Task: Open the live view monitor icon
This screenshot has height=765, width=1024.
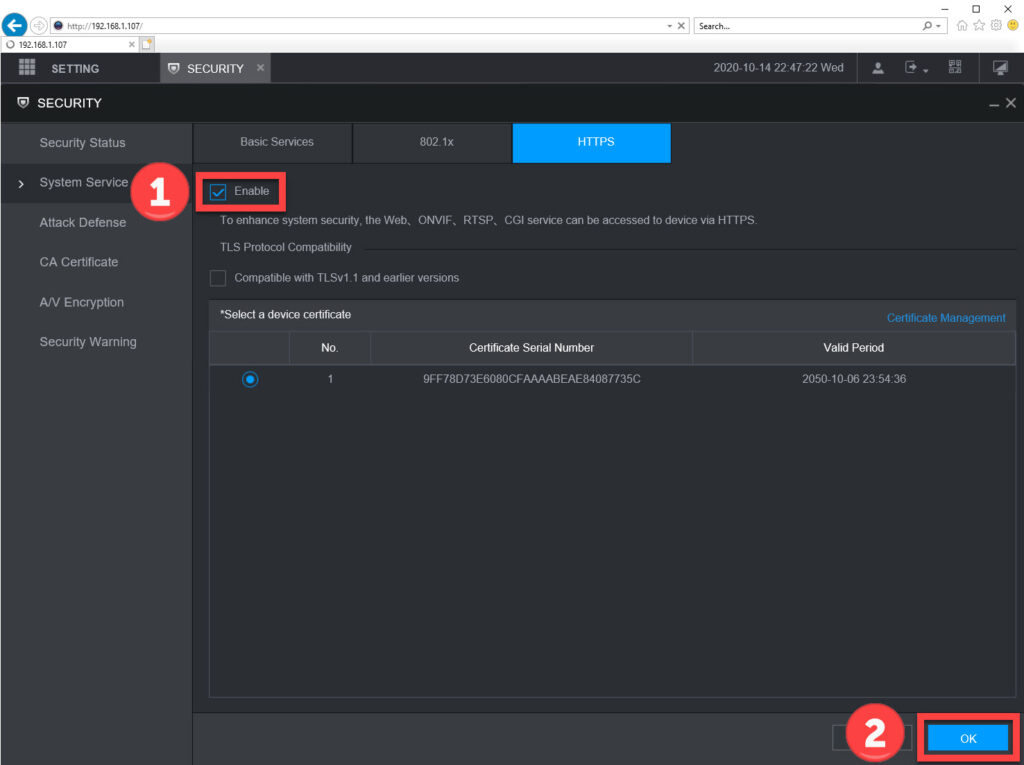Action: click(x=1000, y=68)
